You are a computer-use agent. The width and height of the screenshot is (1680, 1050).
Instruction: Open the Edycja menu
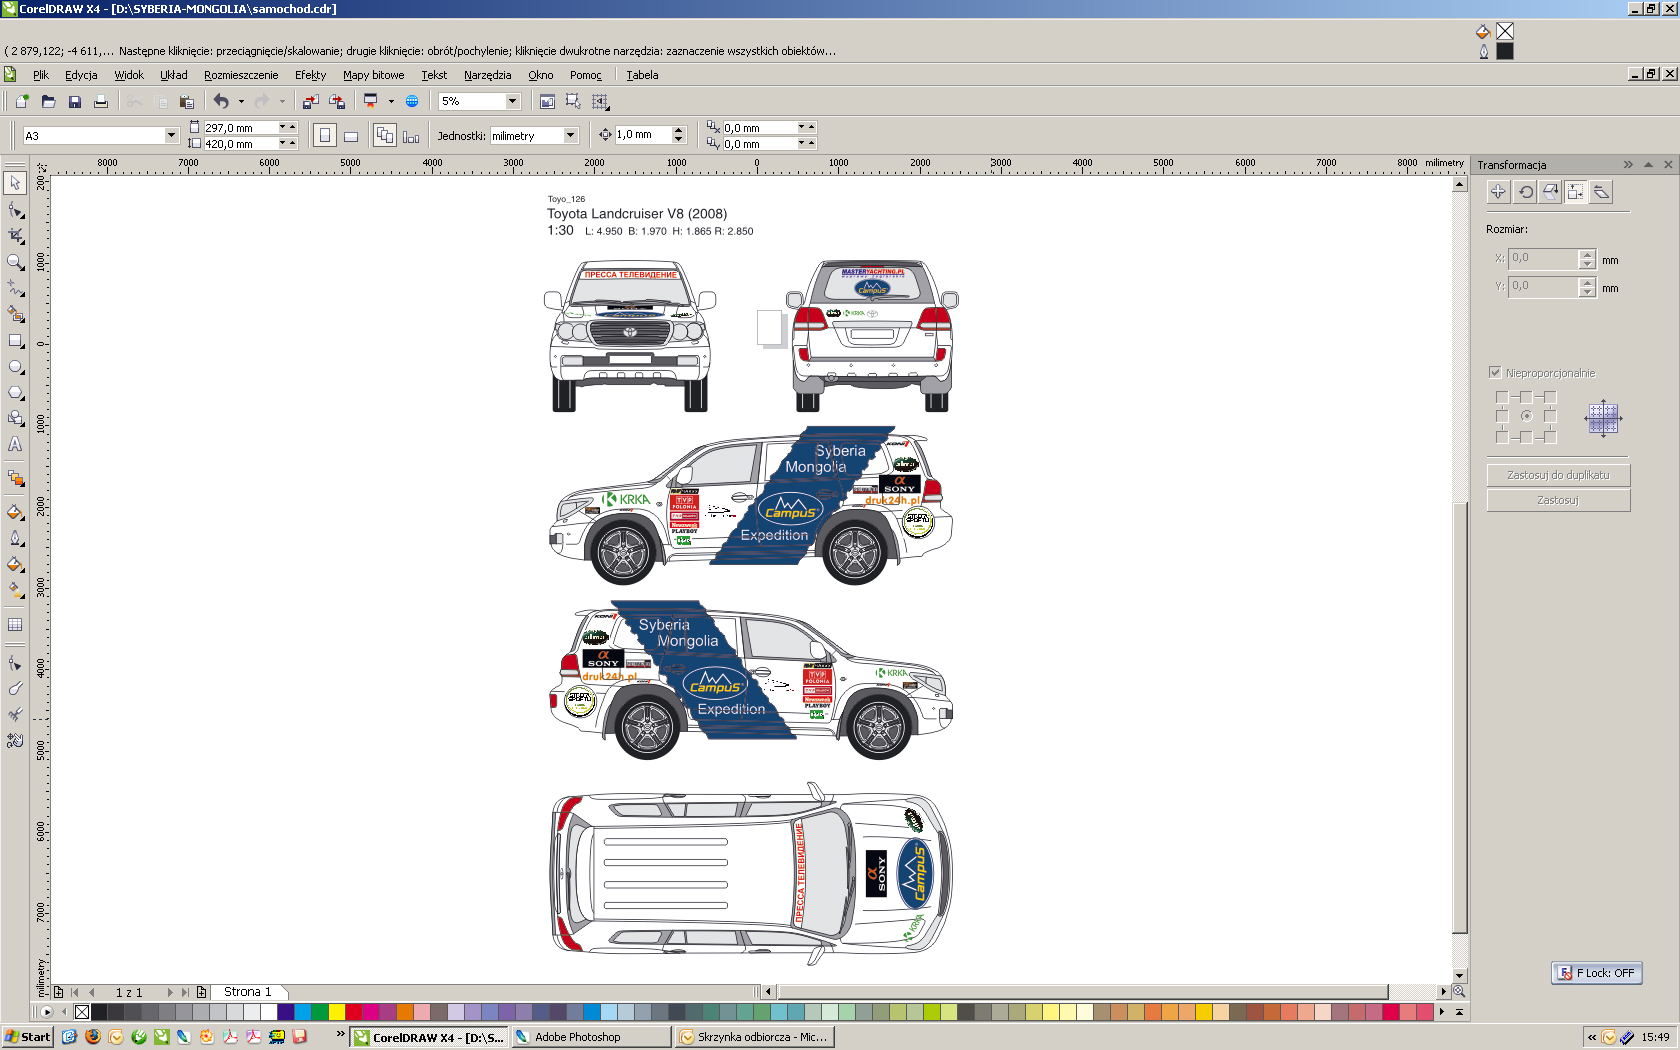81,75
